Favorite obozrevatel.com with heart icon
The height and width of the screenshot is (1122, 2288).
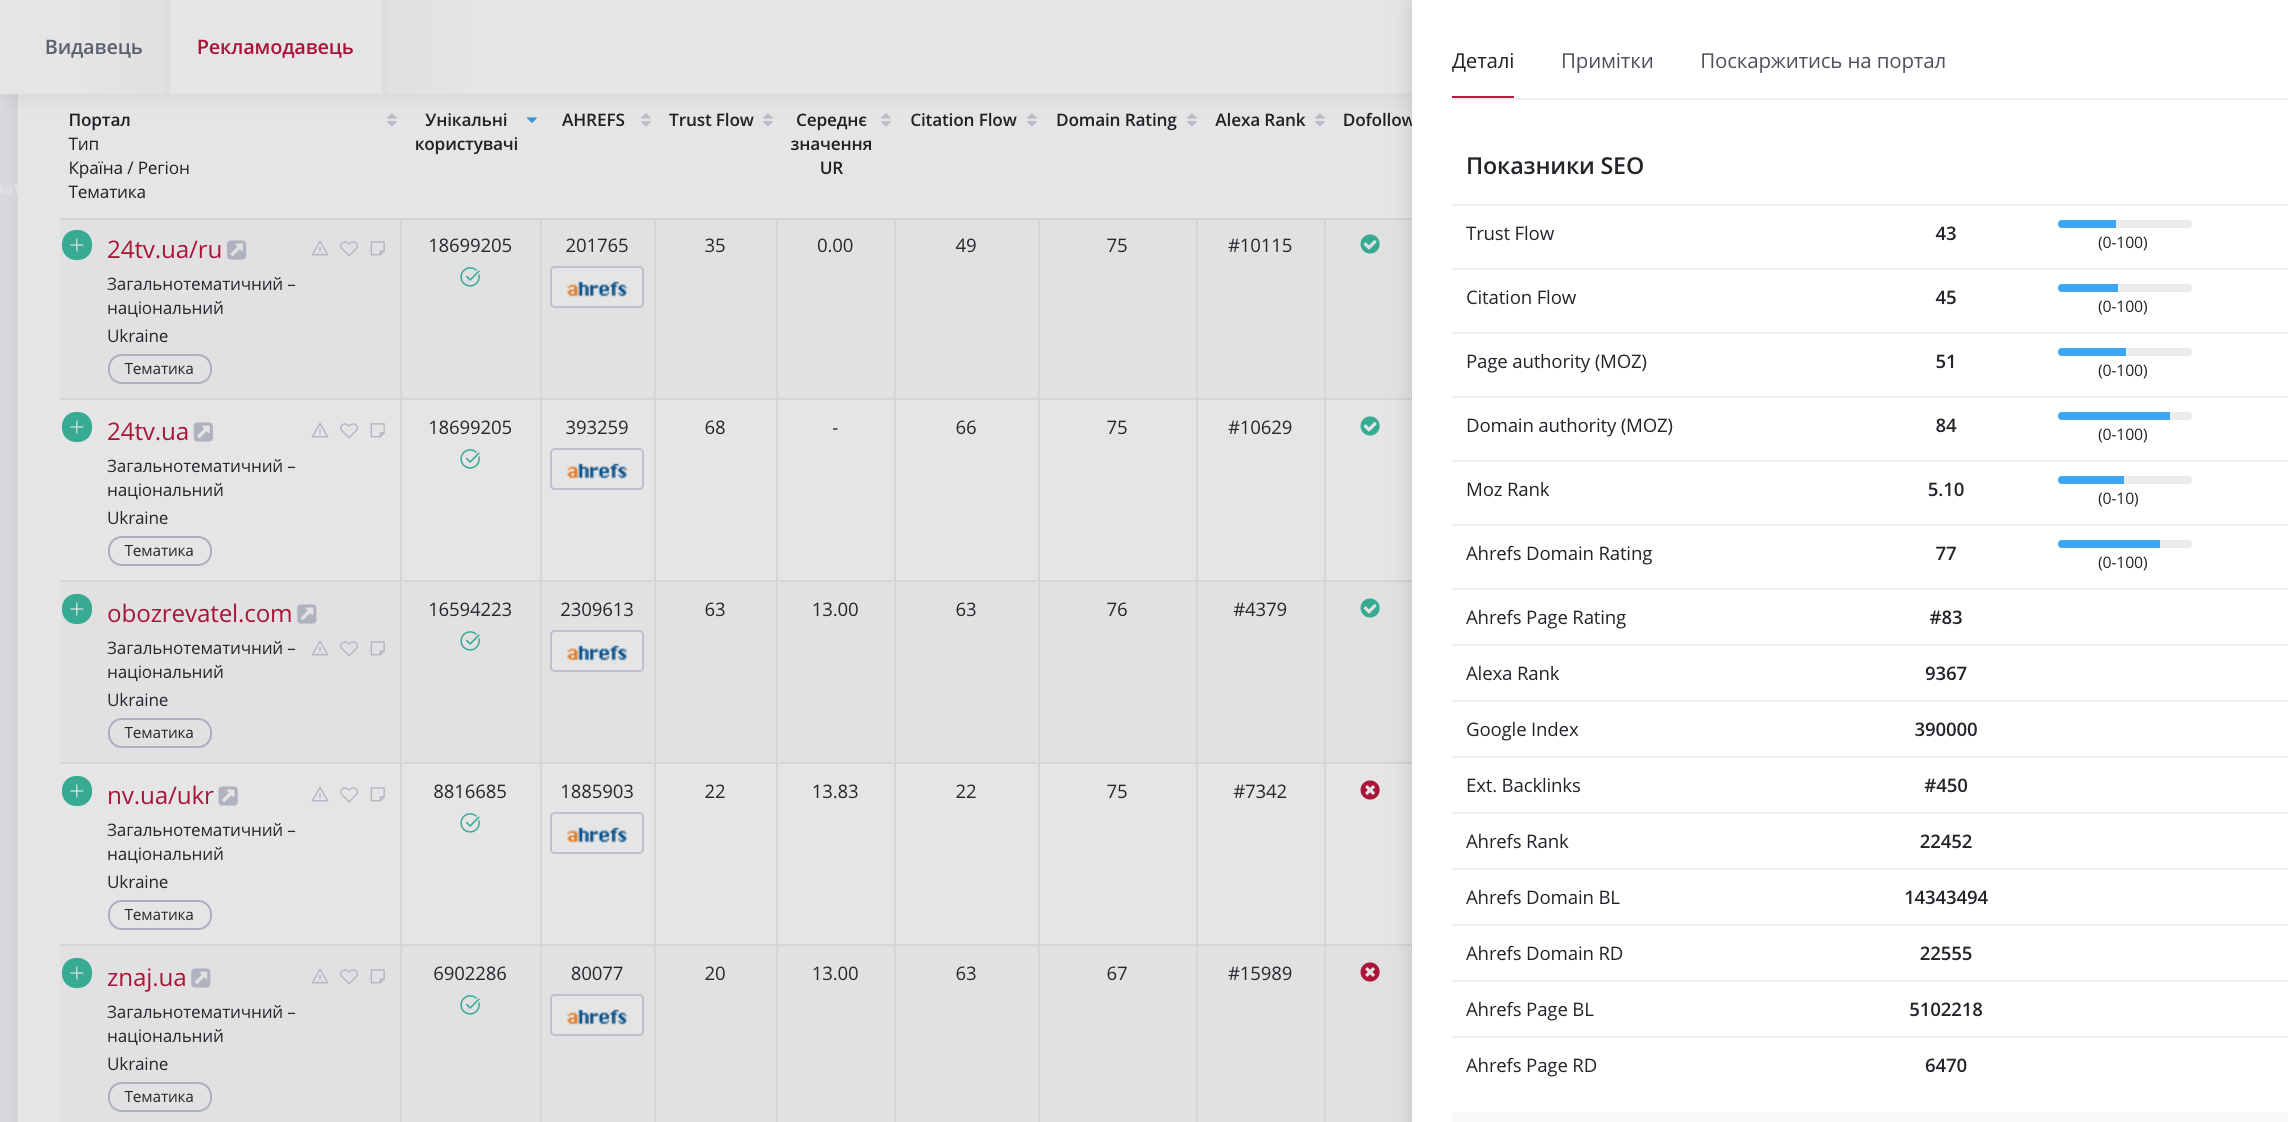(x=349, y=648)
